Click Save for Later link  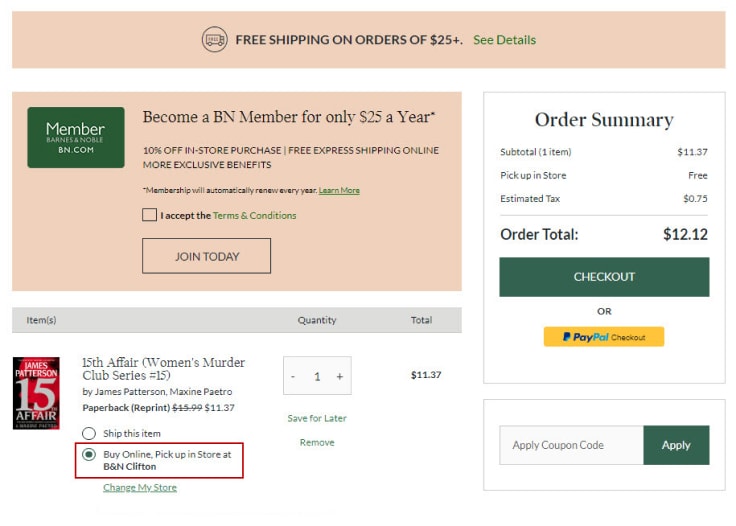pos(317,418)
